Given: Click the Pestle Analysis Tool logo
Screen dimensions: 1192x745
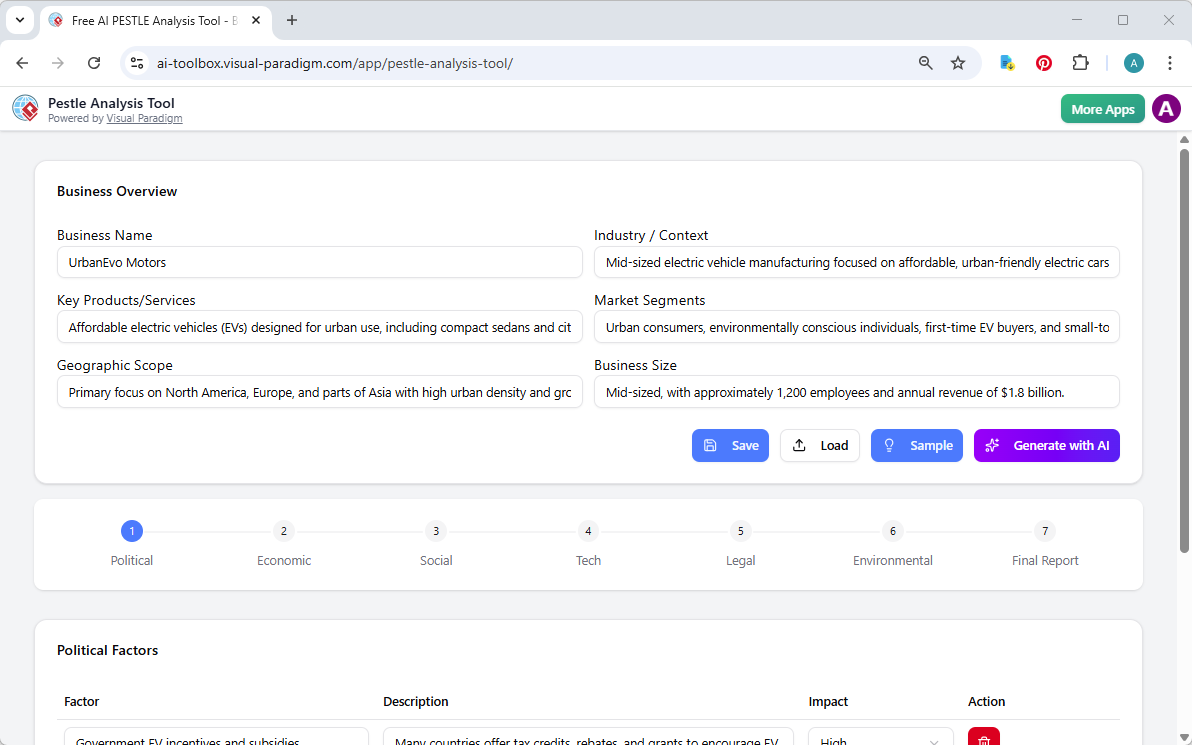Looking at the screenshot, I should click(x=25, y=108).
